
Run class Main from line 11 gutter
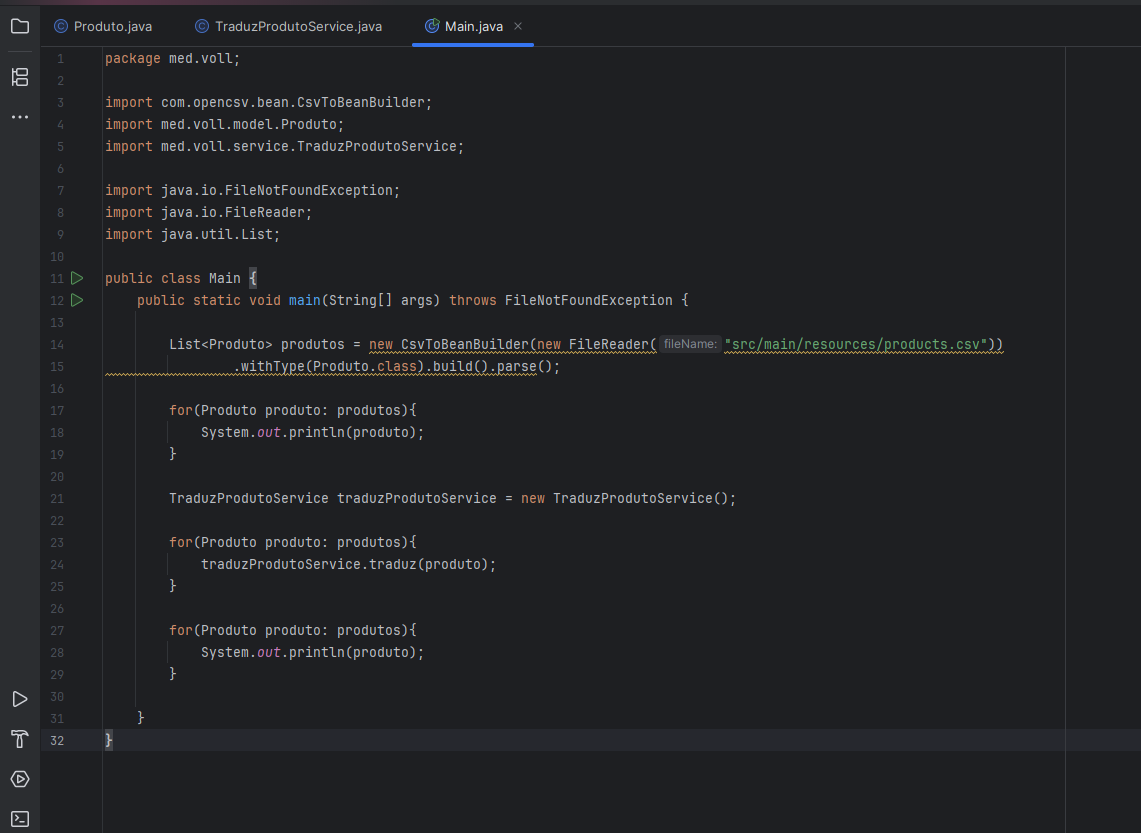coord(77,278)
